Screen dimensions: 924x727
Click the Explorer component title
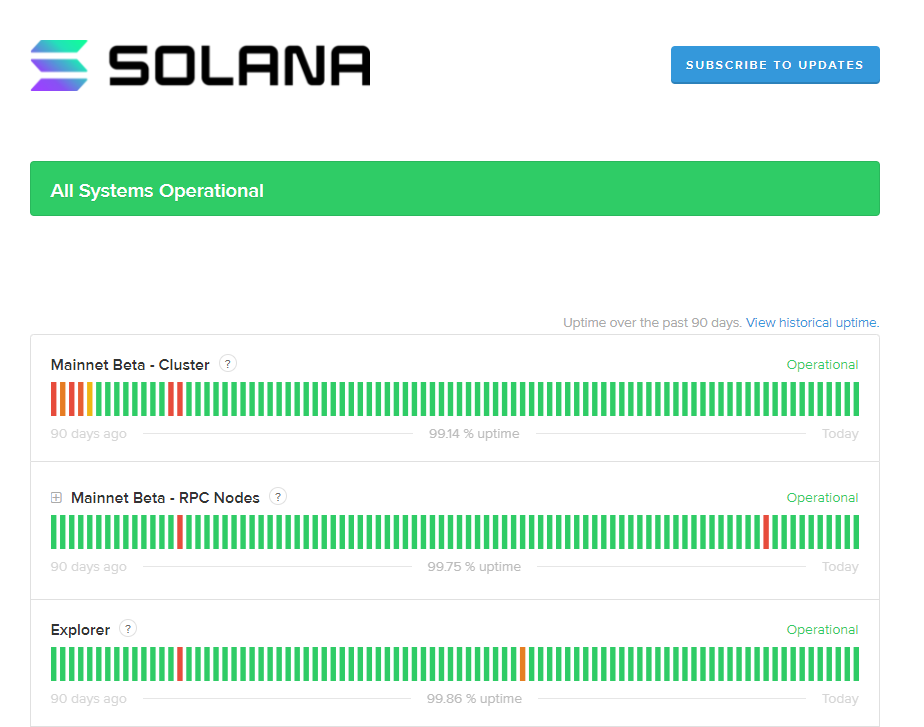tap(80, 630)
